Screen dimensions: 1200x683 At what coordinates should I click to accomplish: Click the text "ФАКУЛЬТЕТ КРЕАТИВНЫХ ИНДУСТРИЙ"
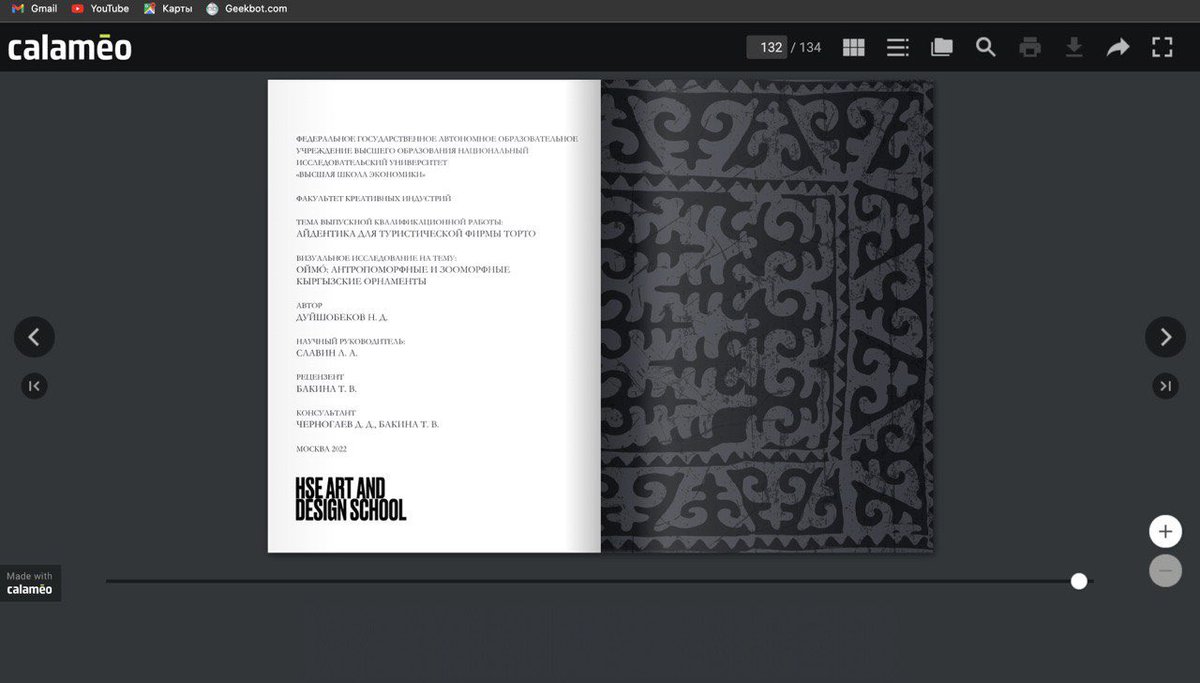[373, 199]
